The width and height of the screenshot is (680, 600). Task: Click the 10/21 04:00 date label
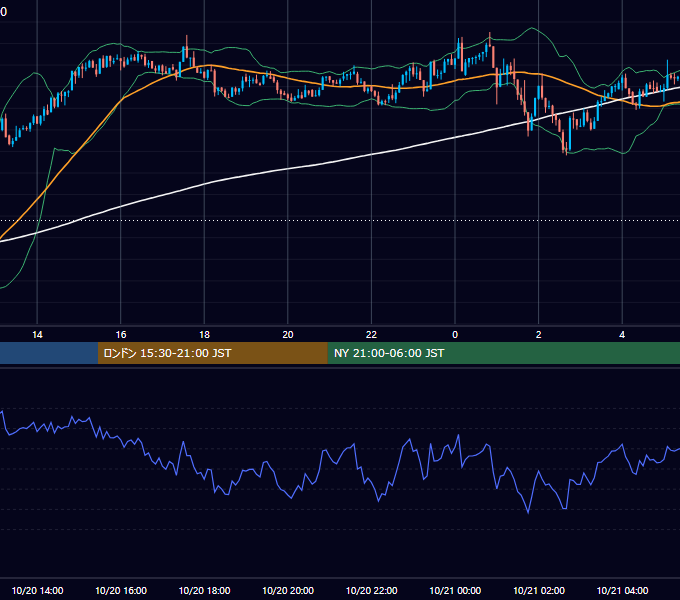tap(622, 590)
